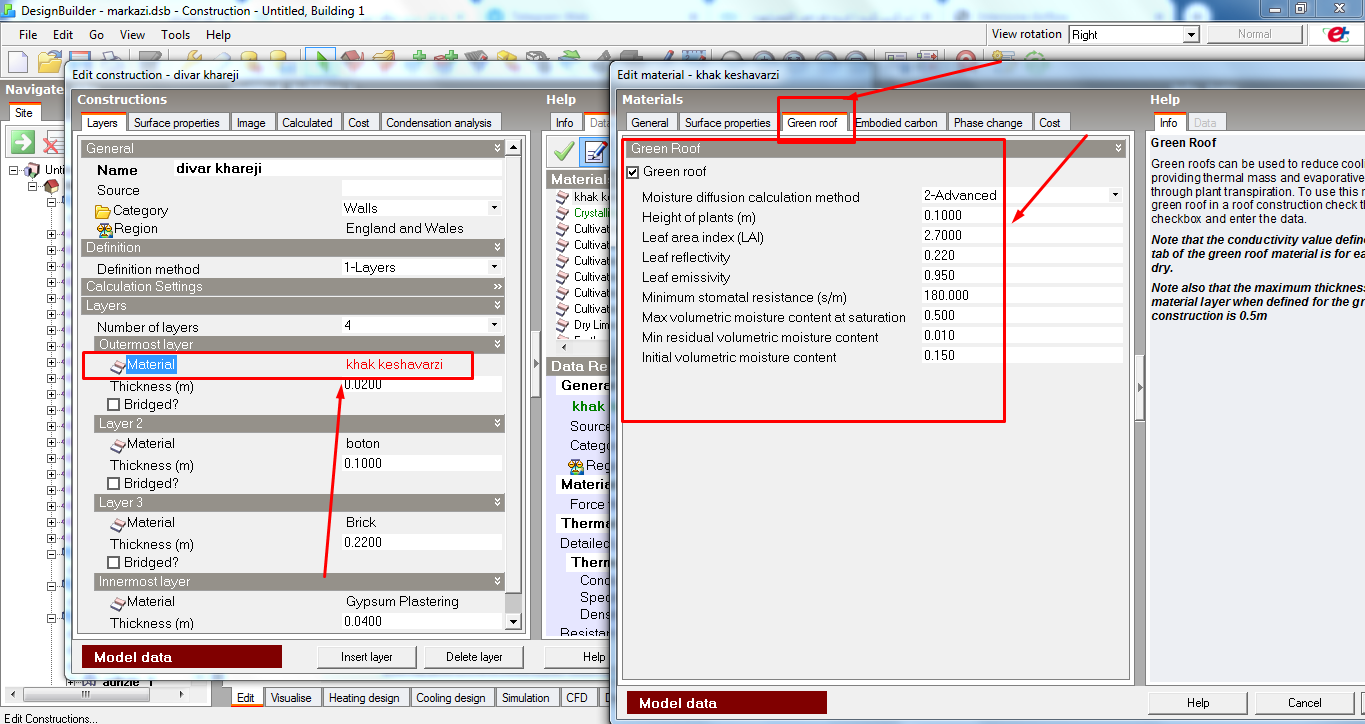Expand the Calculation Settings section
Image resolution: width=1365 pixels, height=724 pixels.
(293, 287)
